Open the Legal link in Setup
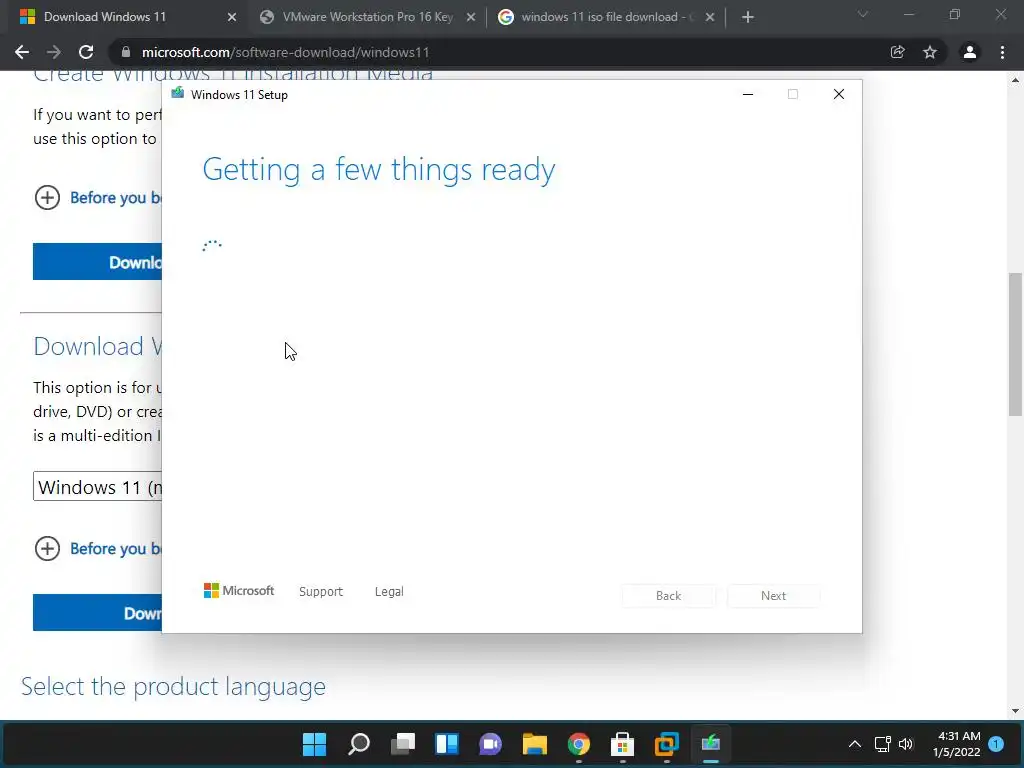 389,591
